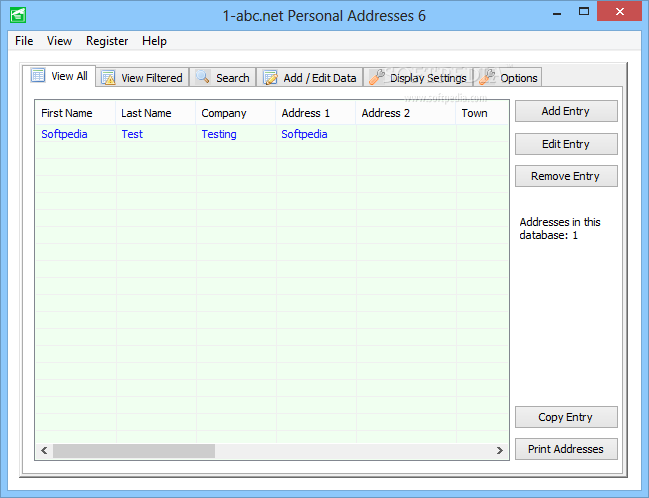Click the Copy Entry button
The height and width of the screenshot is (498, 649).
[566, 417]
